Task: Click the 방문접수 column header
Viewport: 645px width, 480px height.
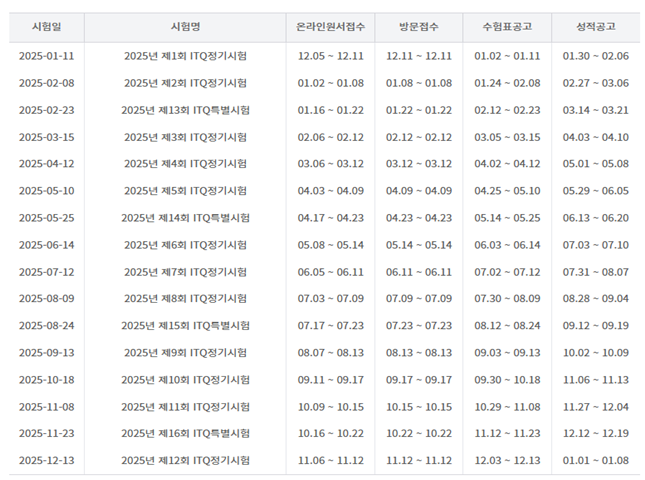Action: [x=418, y=27]
